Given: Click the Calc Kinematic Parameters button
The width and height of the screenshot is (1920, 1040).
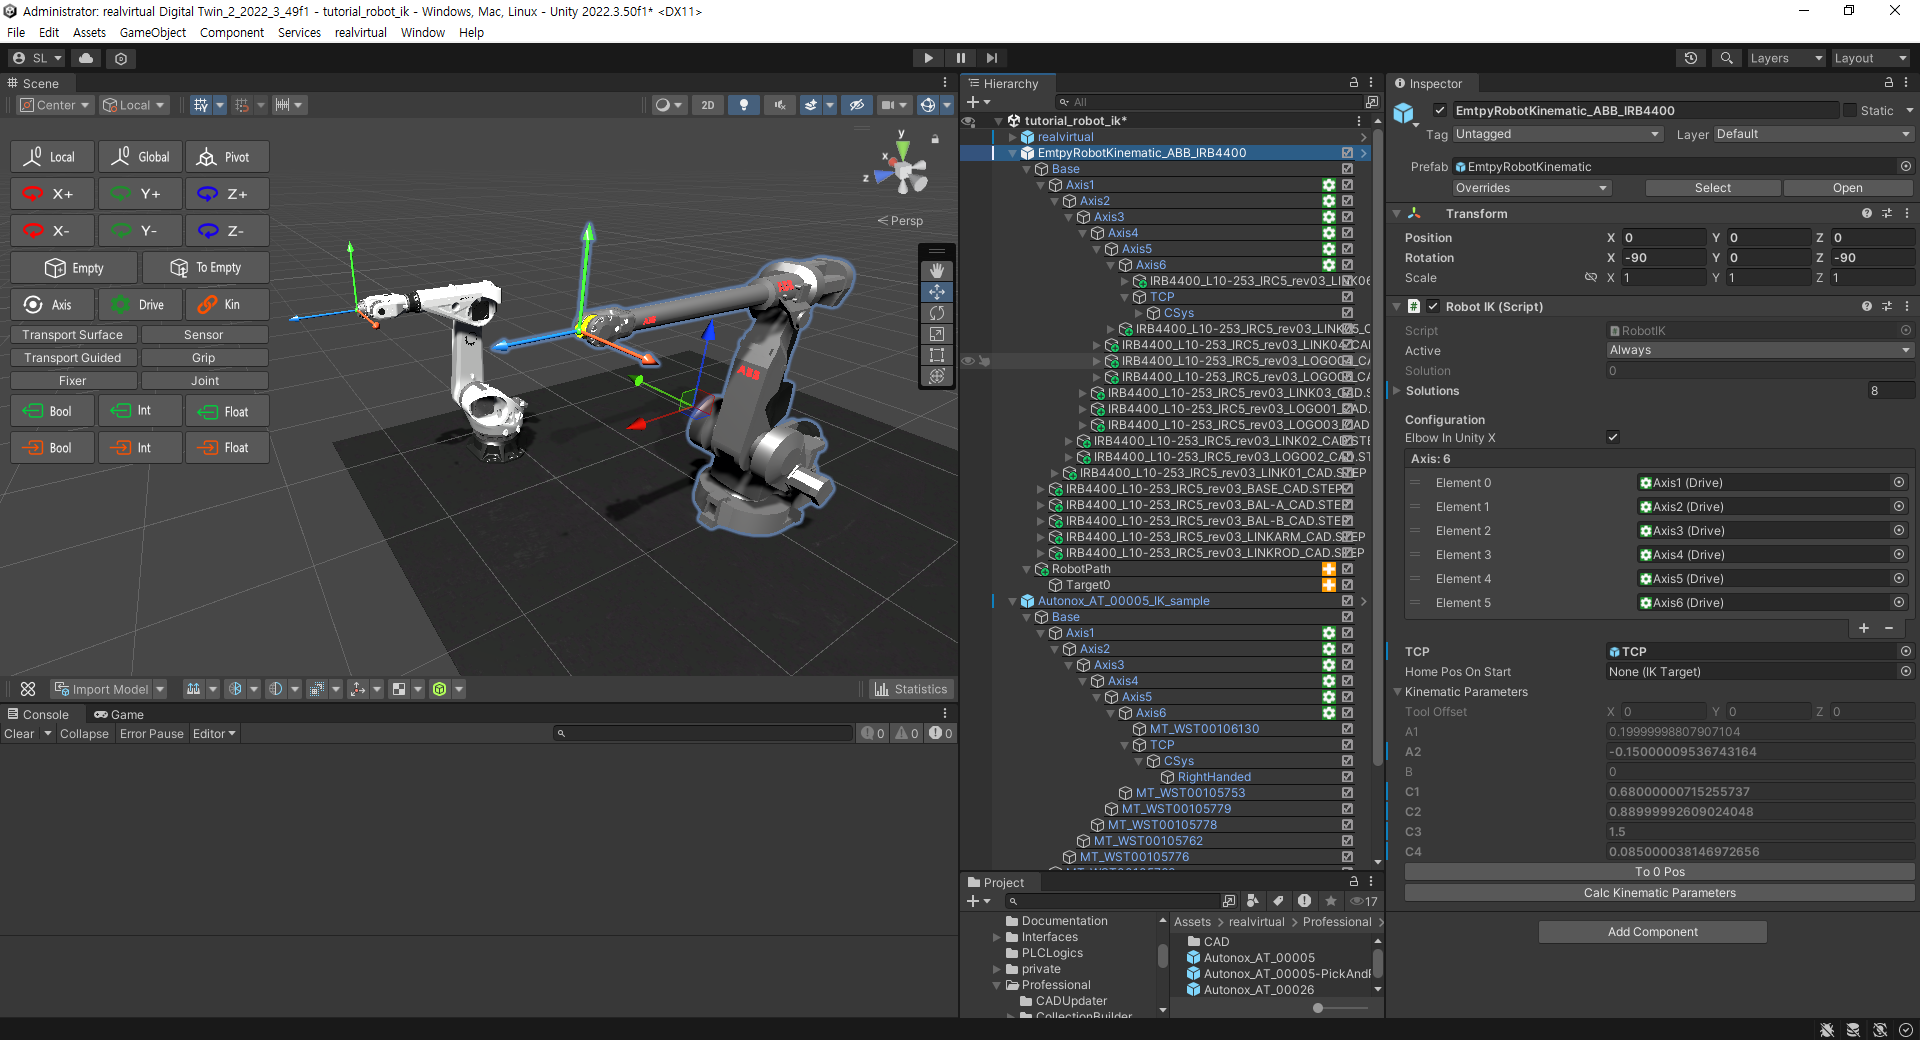Looking at the screenshot, I should click(x=1659, y=893).
